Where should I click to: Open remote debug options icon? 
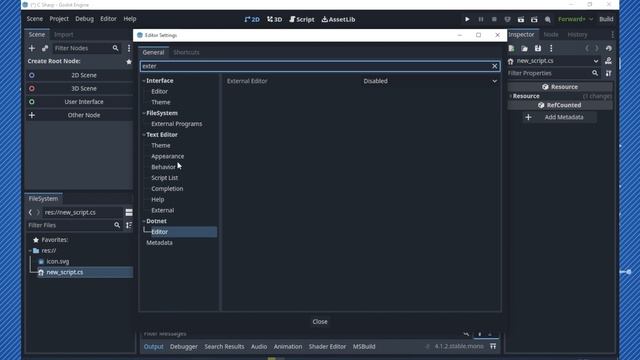pyautogui.click(x=507, y=19)
